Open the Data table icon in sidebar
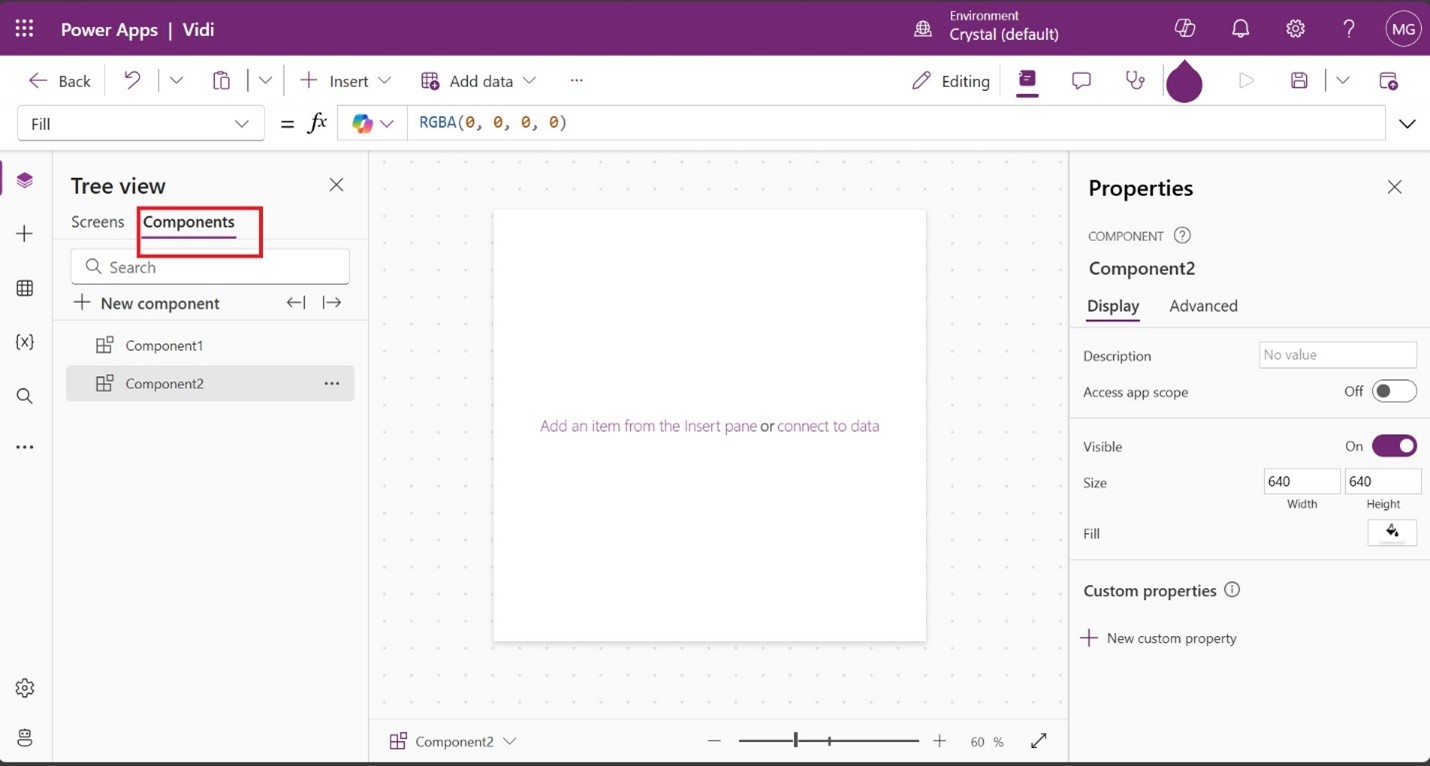1430x766 pixels. pyautogui.click(x=25, y=289)
